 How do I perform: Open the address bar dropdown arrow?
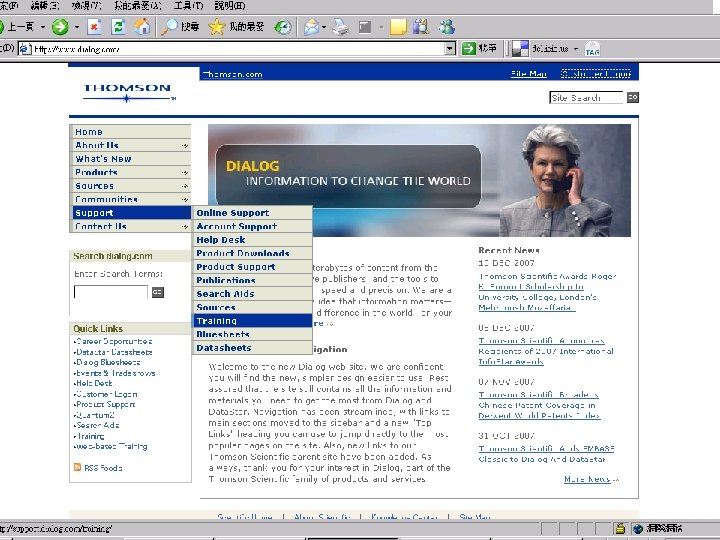(x=450, y=48)
